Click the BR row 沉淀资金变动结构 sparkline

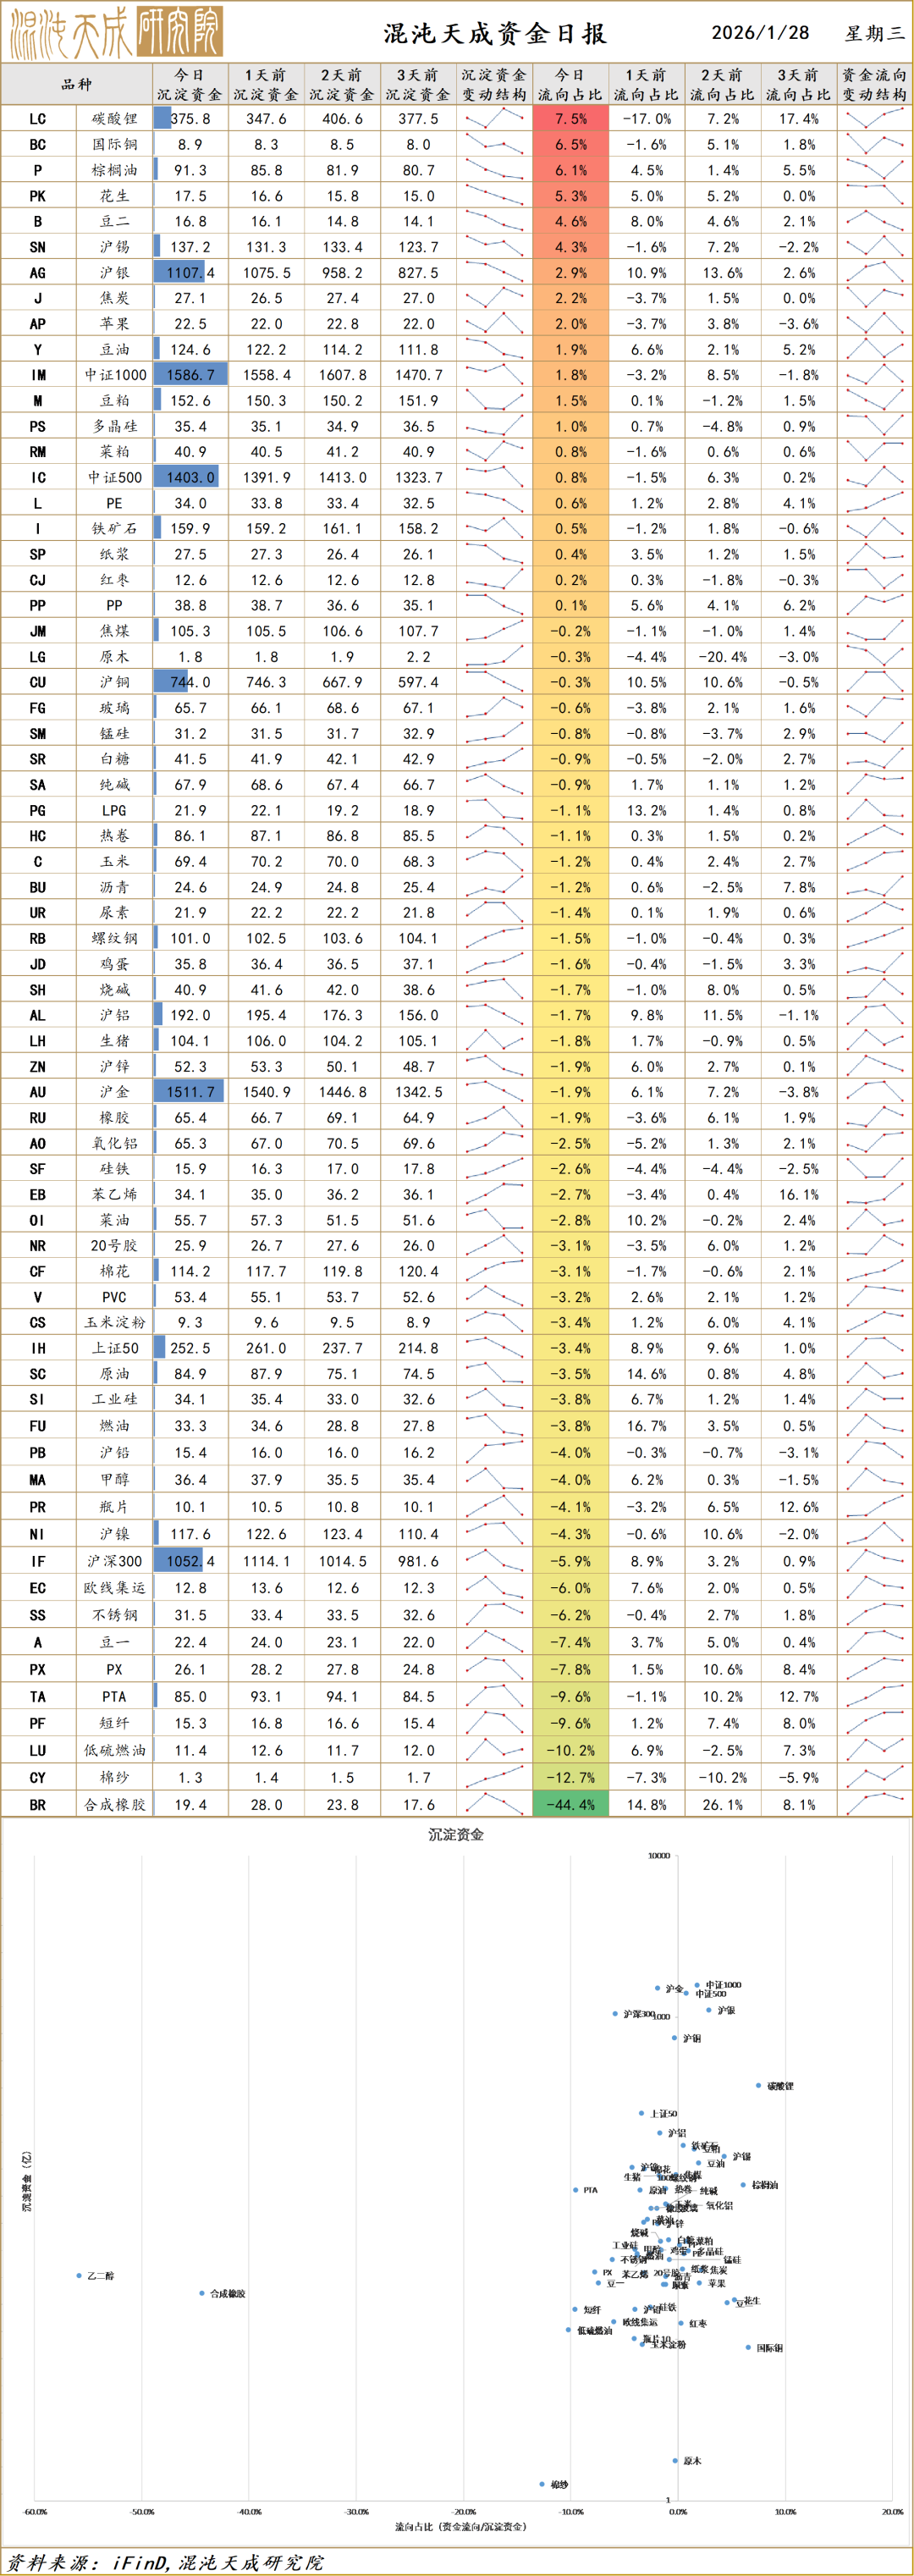(494, 1804)
